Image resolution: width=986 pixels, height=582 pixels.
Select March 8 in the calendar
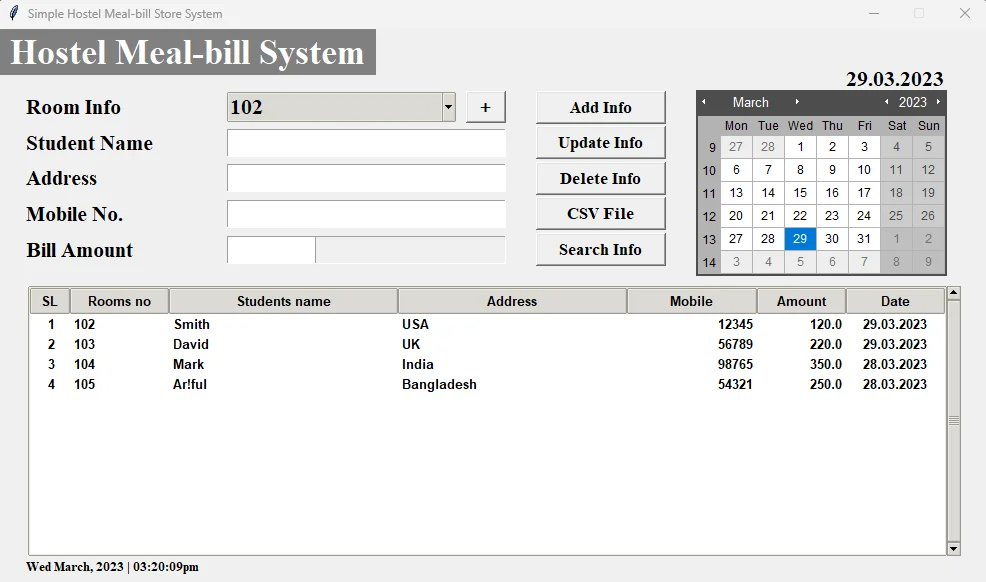click(800, 170)
